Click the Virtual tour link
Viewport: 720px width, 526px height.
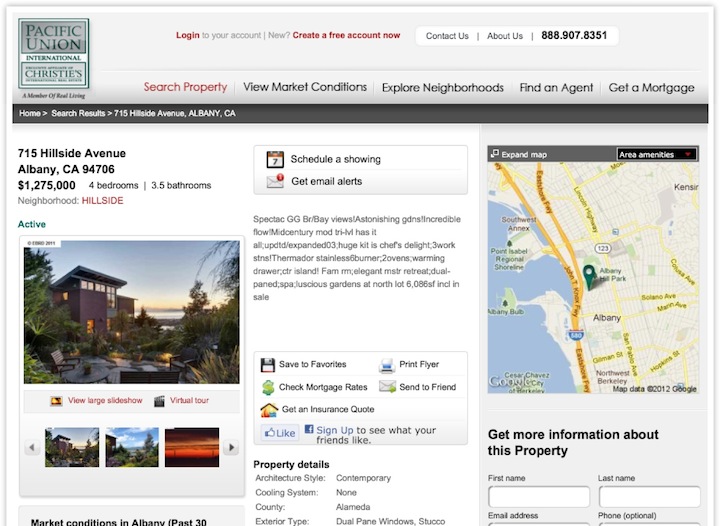point(189,401)
